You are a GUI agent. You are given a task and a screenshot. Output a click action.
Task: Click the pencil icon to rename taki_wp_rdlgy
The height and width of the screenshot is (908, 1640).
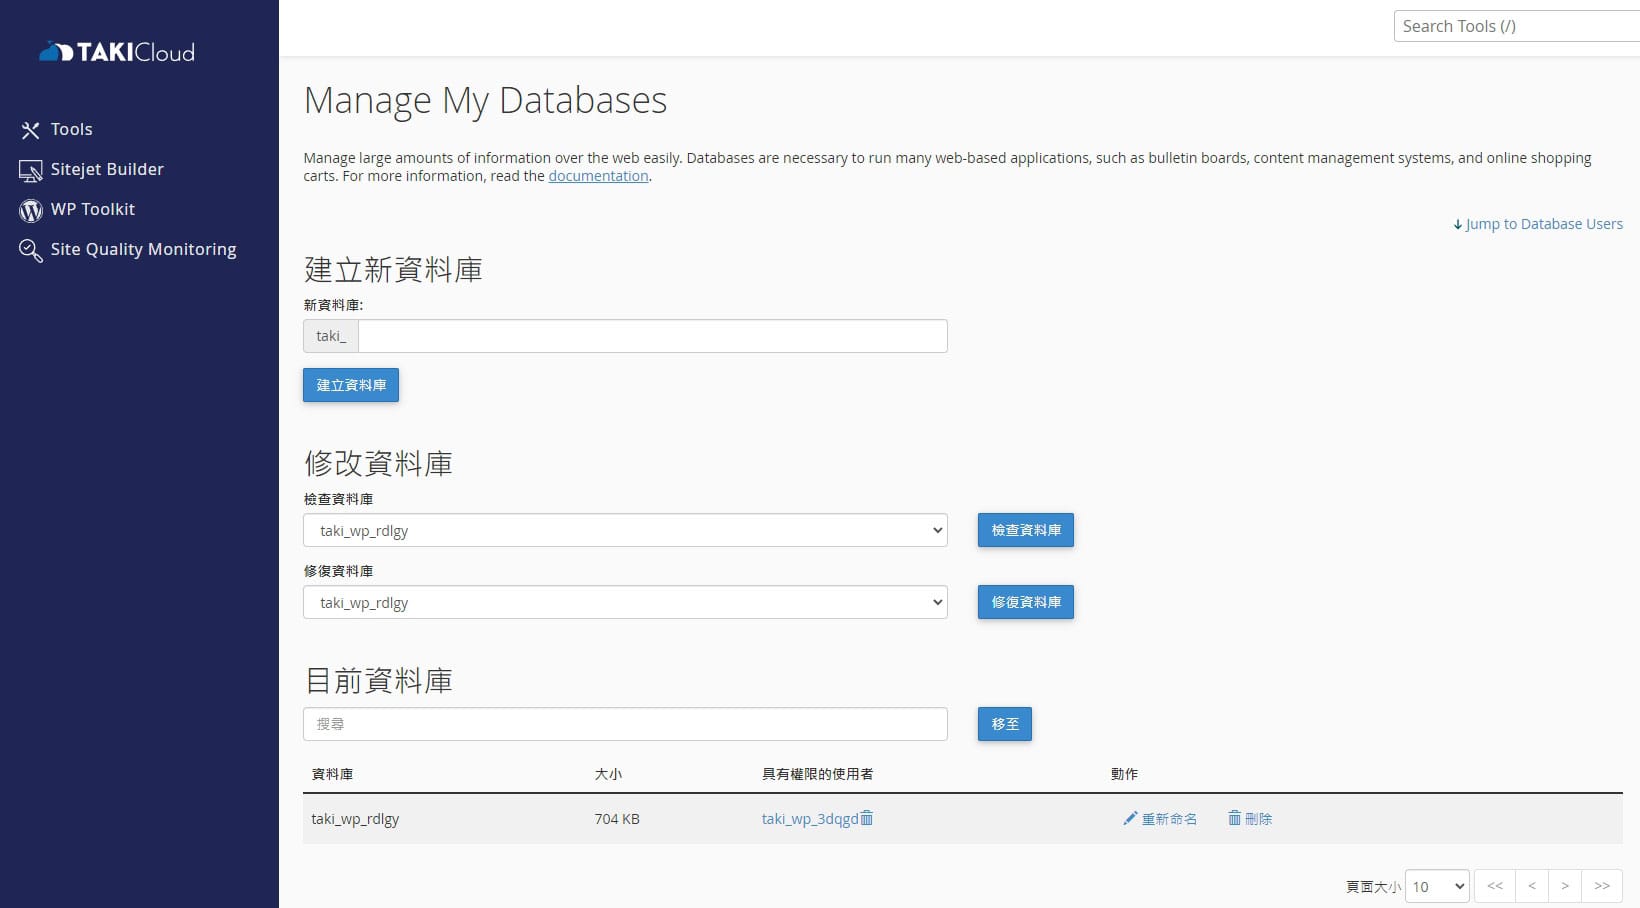tap(1129, 818)
